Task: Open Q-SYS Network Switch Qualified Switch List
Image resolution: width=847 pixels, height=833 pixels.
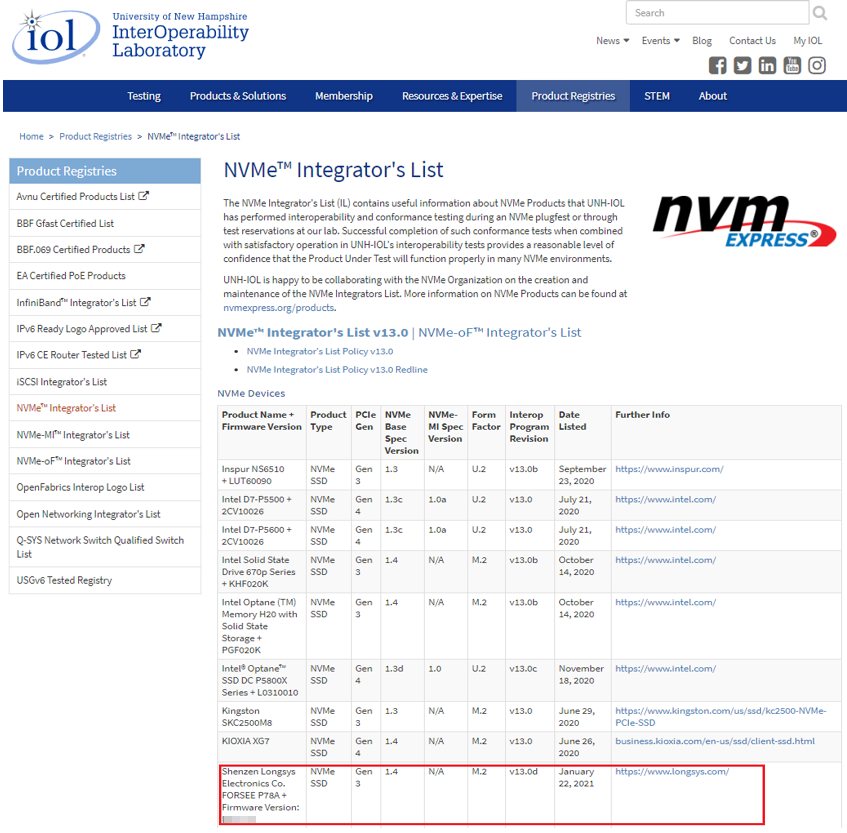Action: point(105,547)
